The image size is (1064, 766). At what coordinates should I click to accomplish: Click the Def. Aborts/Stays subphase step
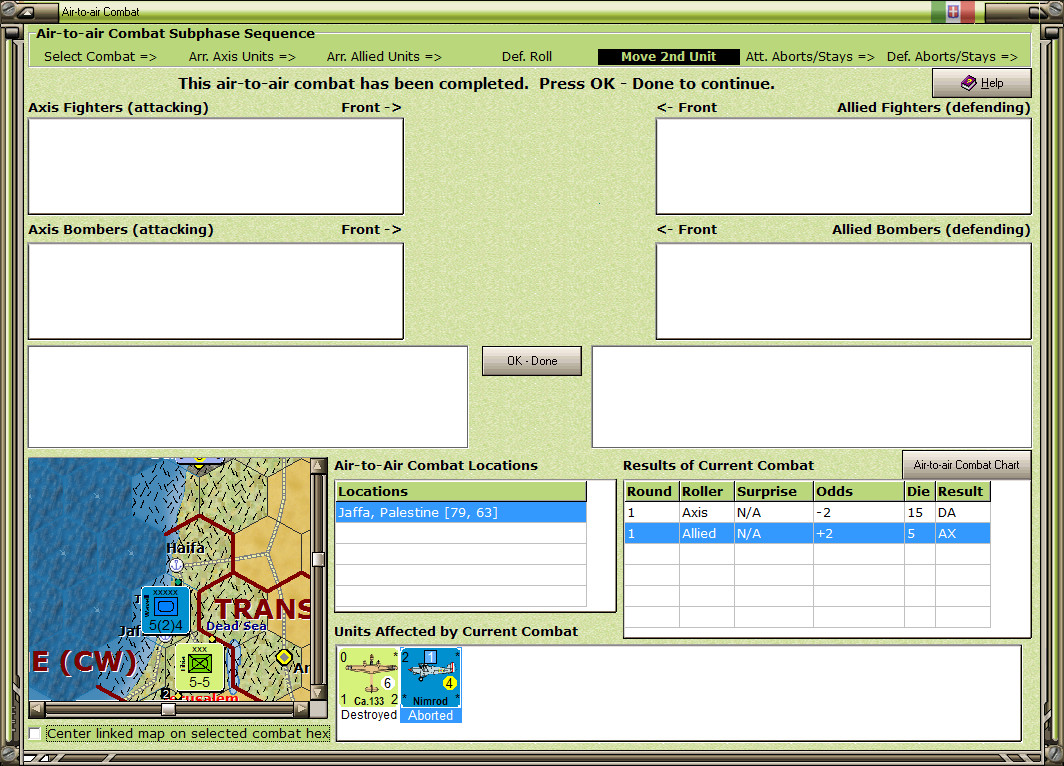tap(952, 57)
